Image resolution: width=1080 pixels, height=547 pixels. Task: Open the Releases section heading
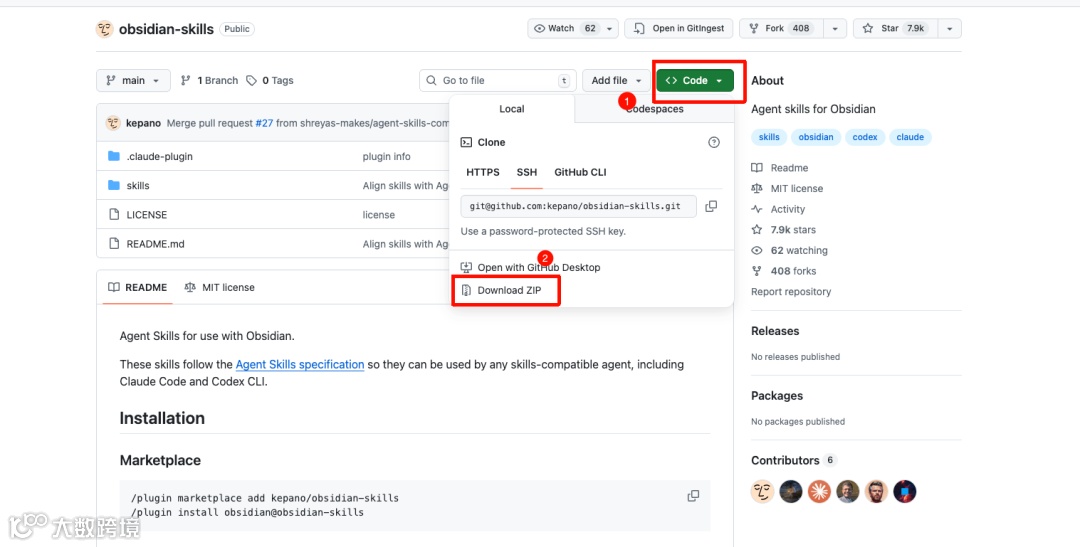tap(775, 331)
